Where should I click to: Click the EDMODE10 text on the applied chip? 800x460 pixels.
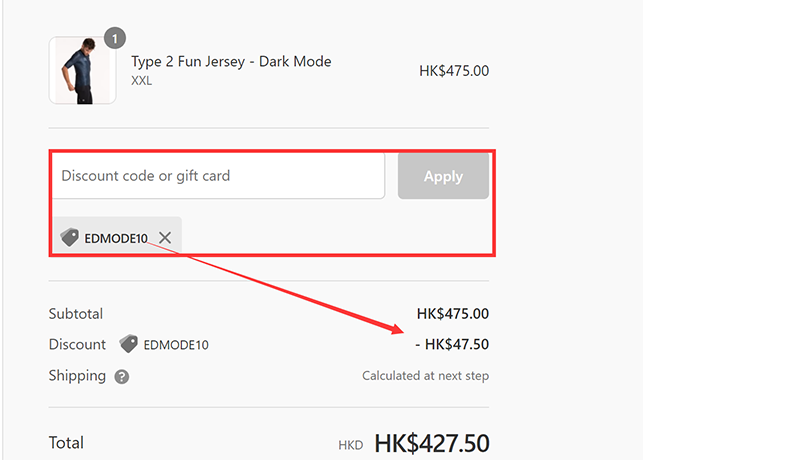coord(116,238)
